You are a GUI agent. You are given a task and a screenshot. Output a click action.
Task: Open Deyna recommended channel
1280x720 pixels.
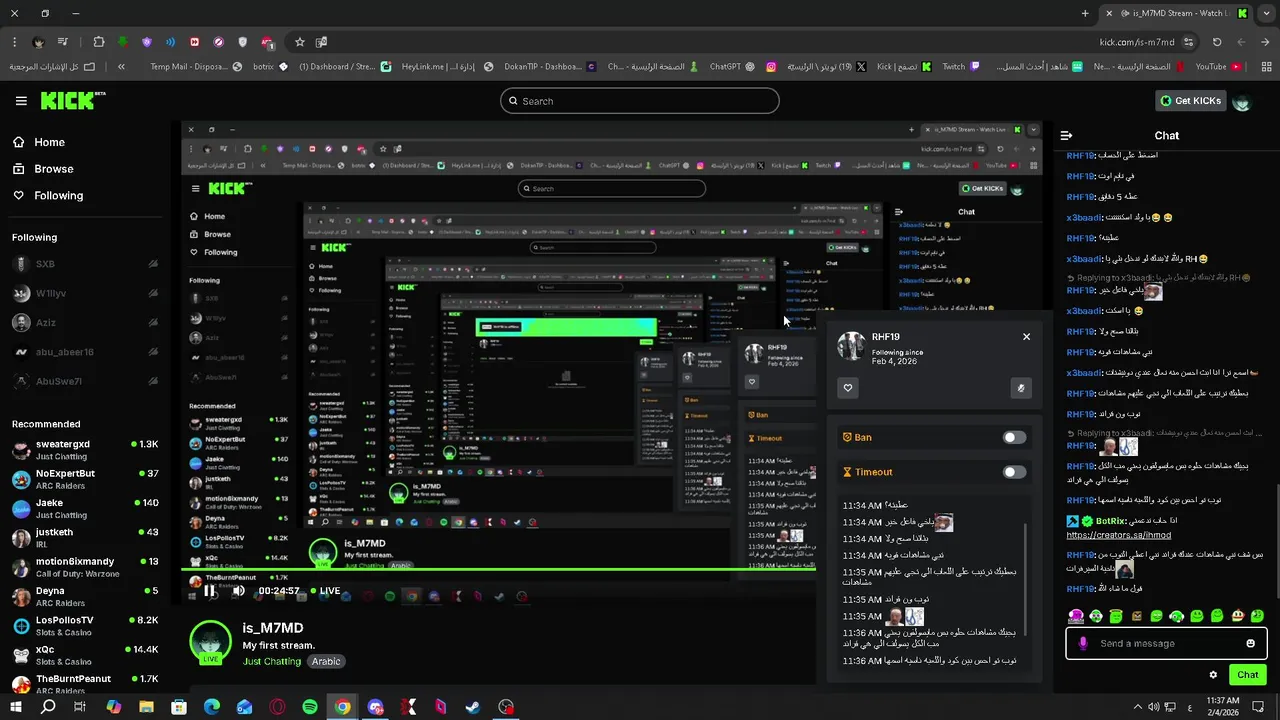[85, 596]
